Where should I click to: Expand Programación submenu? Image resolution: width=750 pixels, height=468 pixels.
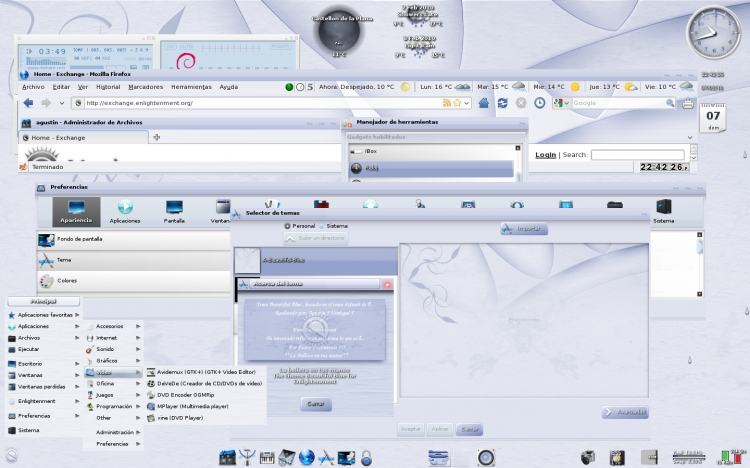click(114, 406)
